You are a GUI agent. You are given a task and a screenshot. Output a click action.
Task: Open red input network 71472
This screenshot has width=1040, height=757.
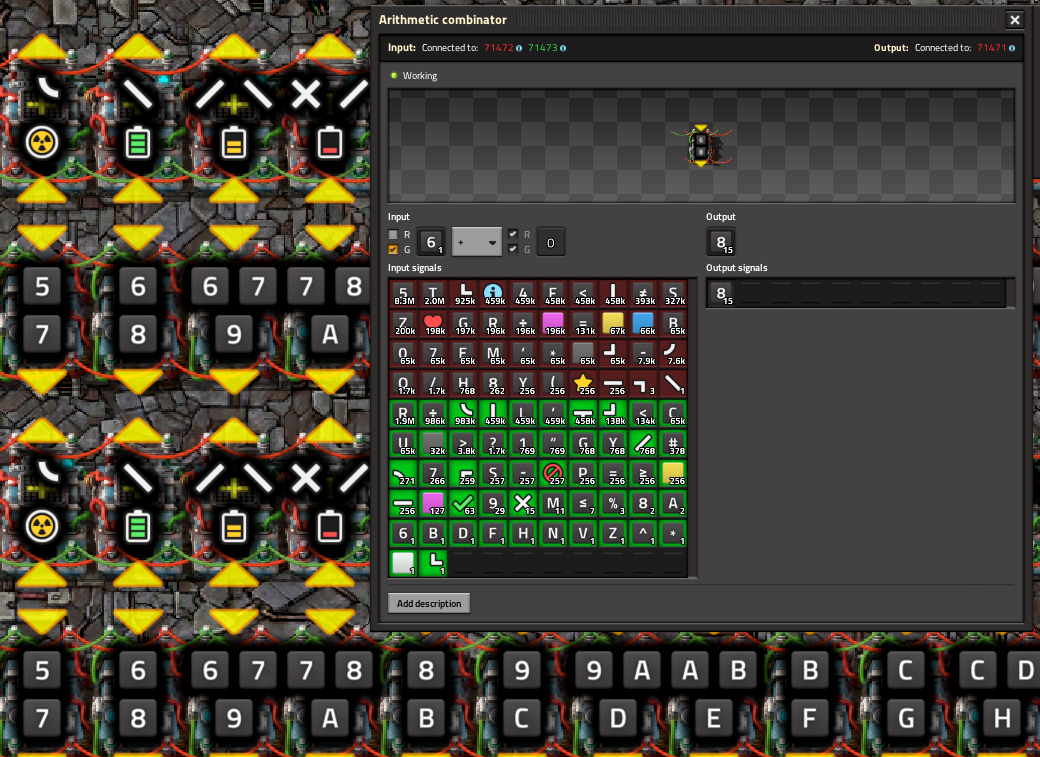(x=498, y=48)
